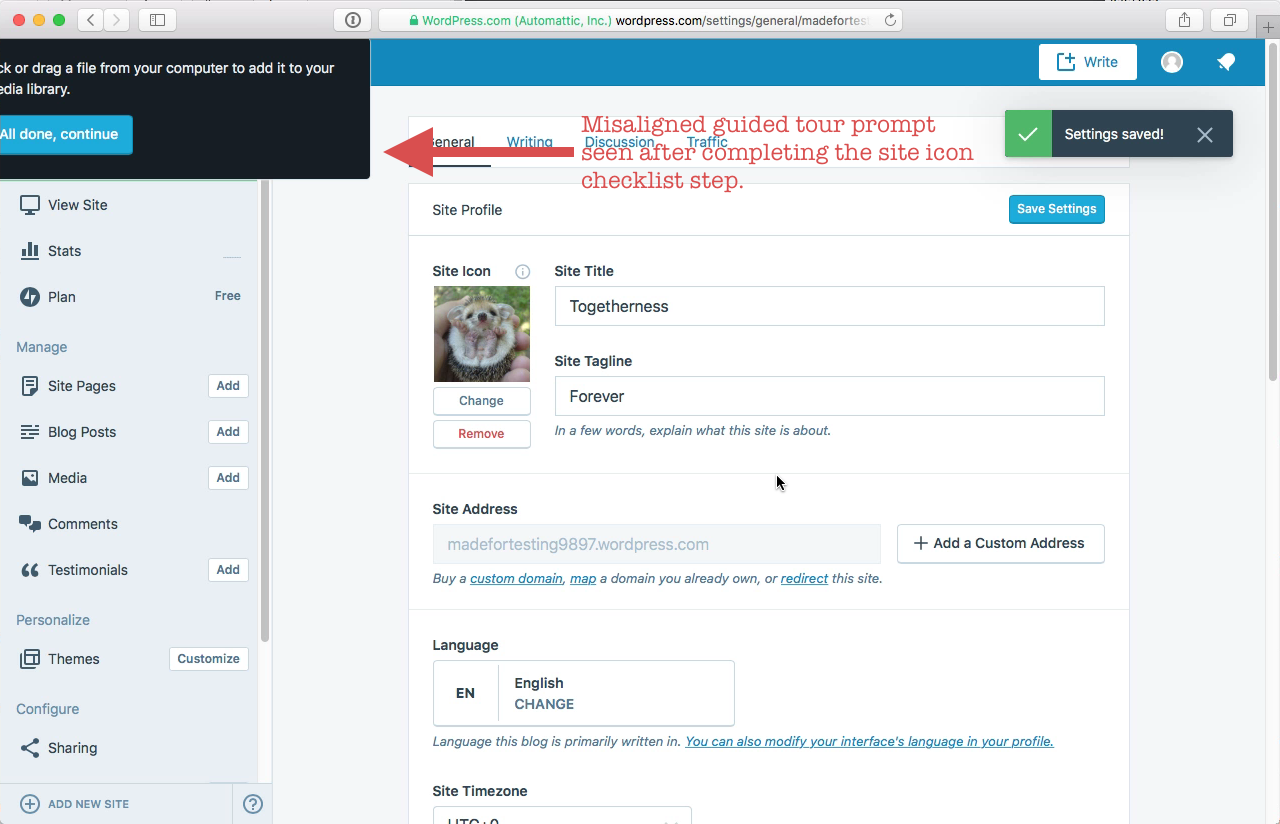Click the View Site monitor icon
1280x824 pixels.
tap(30, 205)
